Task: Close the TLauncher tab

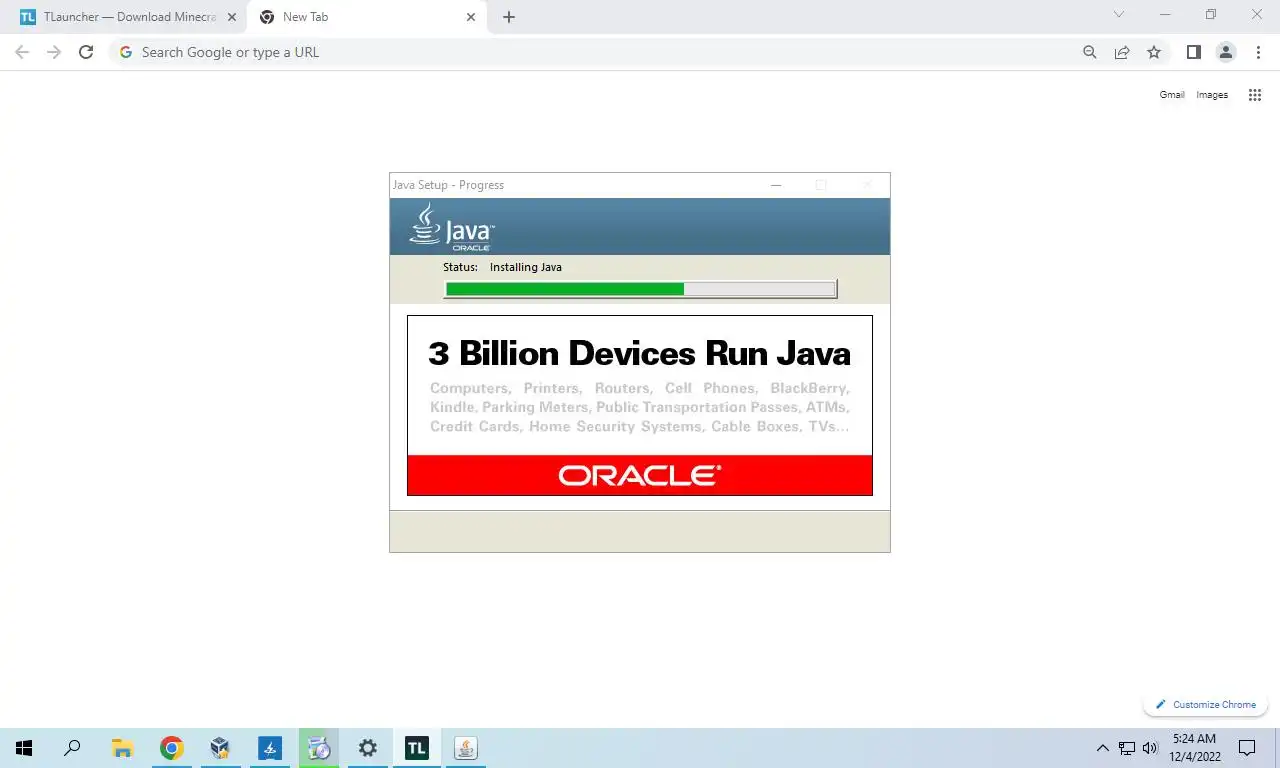Action: 232,17
